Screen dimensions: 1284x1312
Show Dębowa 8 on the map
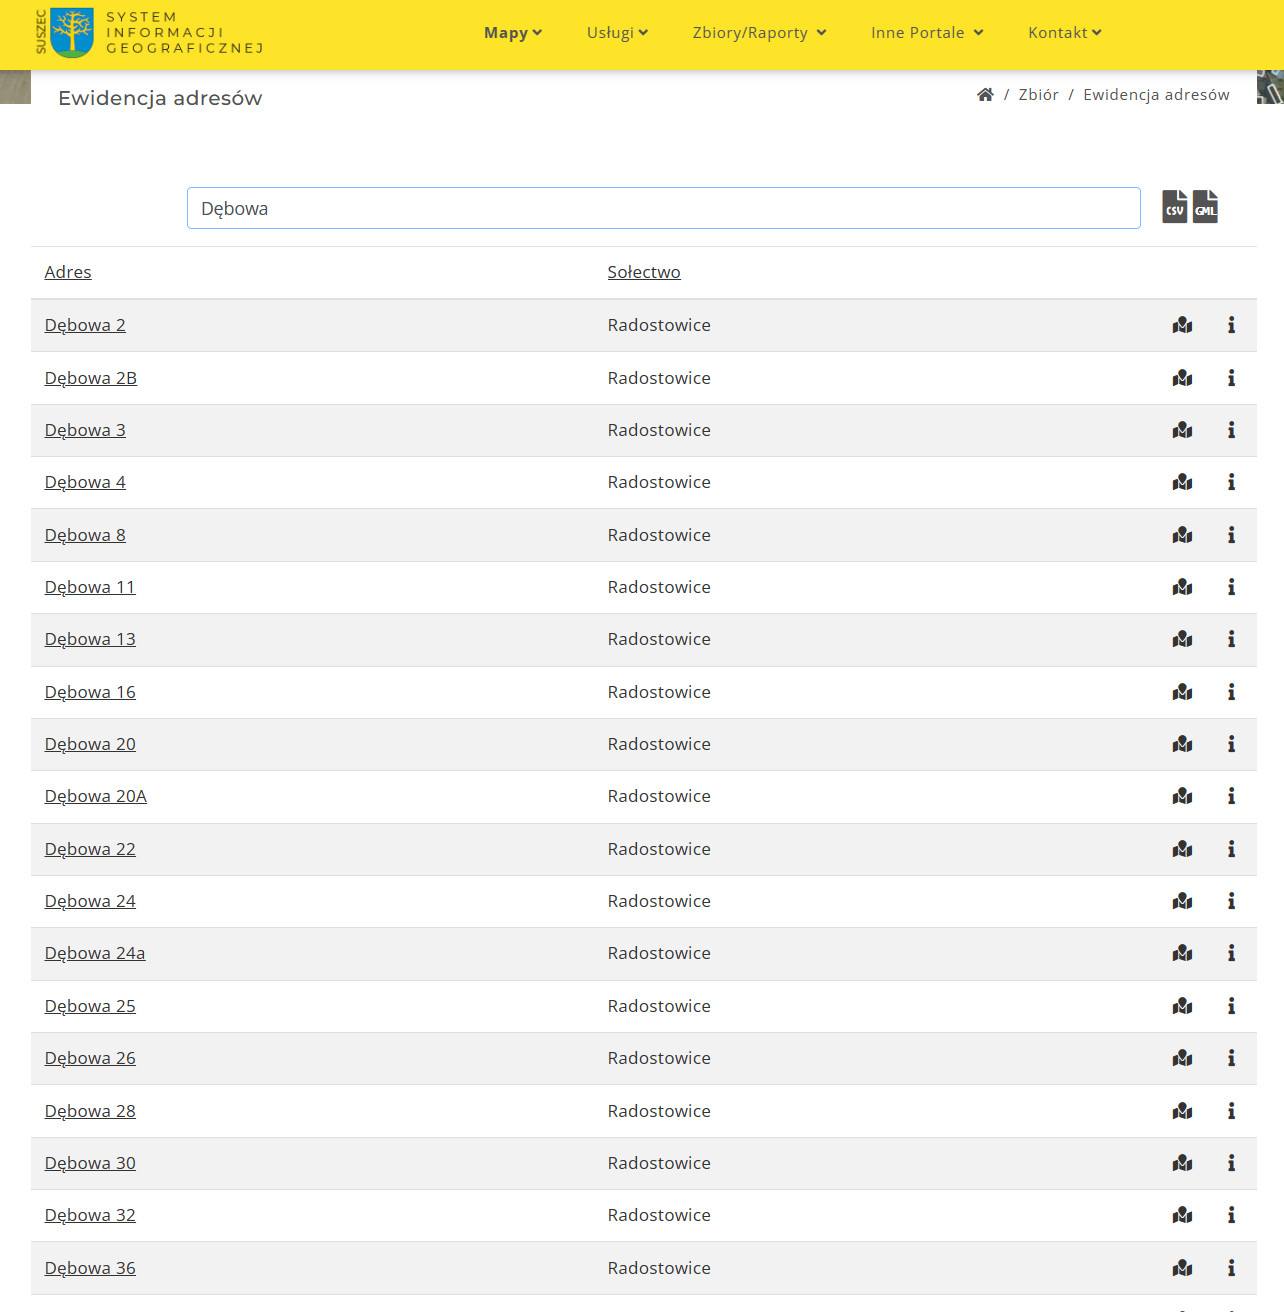pyautogui.click(x=1182, y=535)
